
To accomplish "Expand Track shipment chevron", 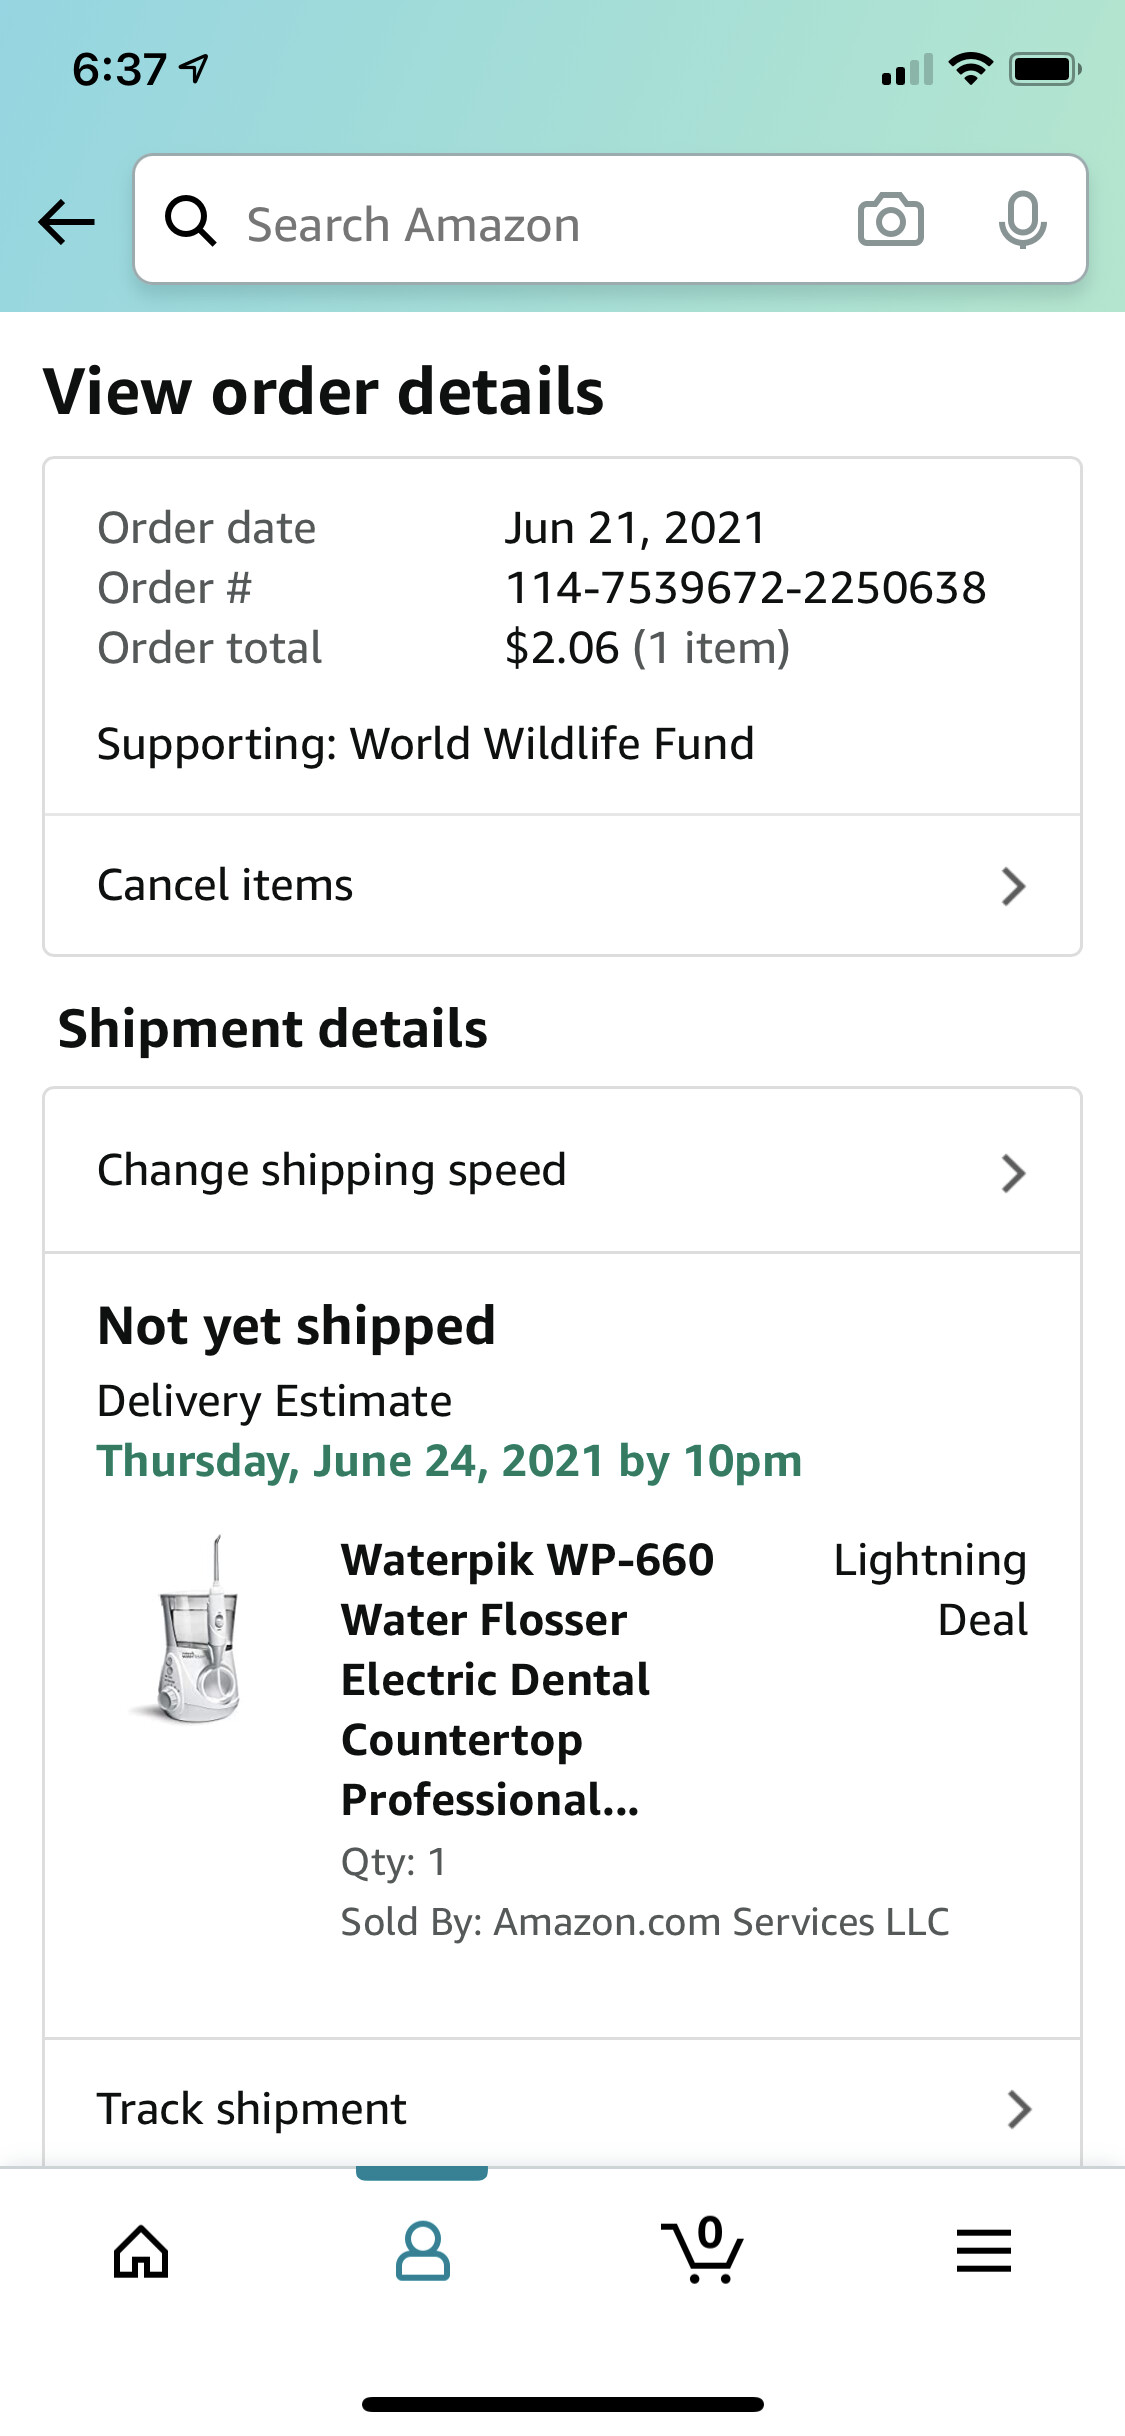I will click(x=1018, y=2109).
